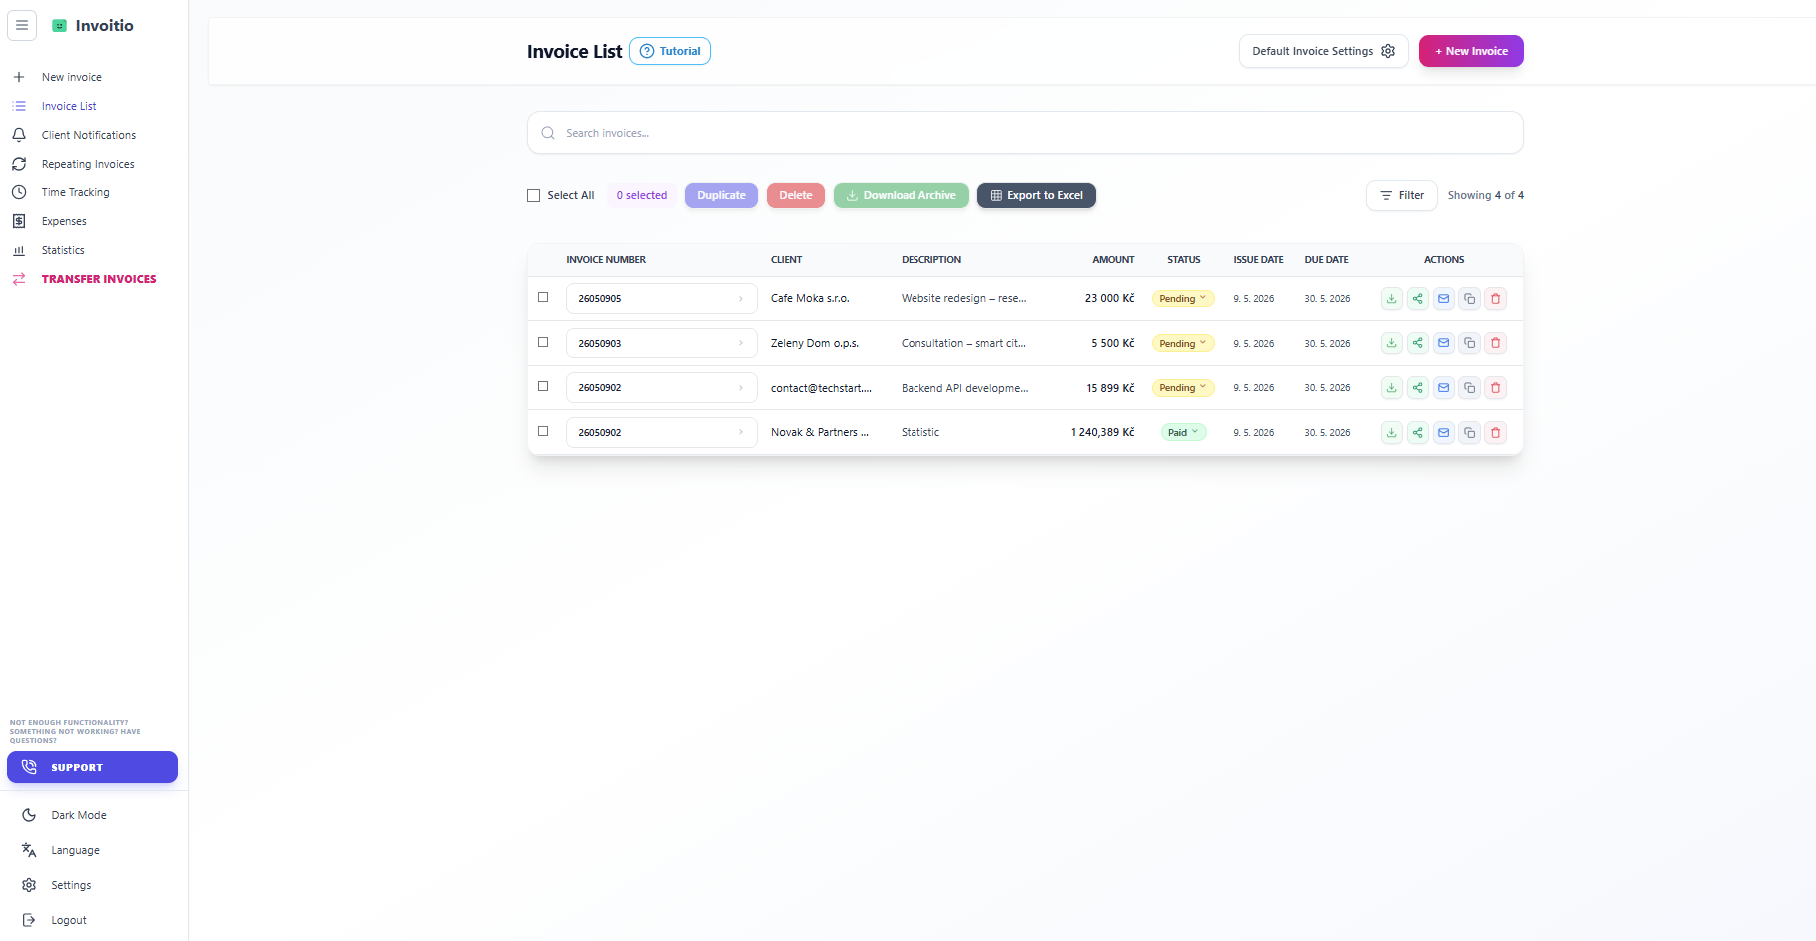Click the search magnifier icon

(548, 133)
